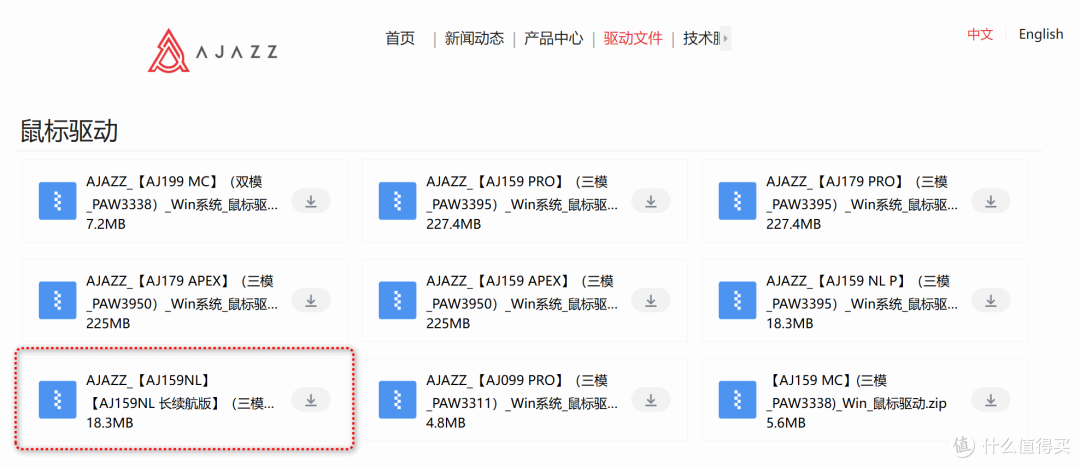This screenshot has width=1080, height=468.
Task: Switch site language to 中文
Action: (979, 34)
